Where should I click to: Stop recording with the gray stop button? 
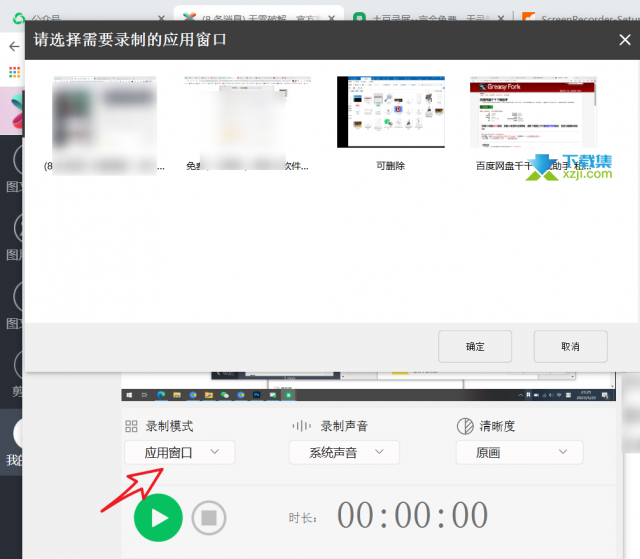[209, 517]
